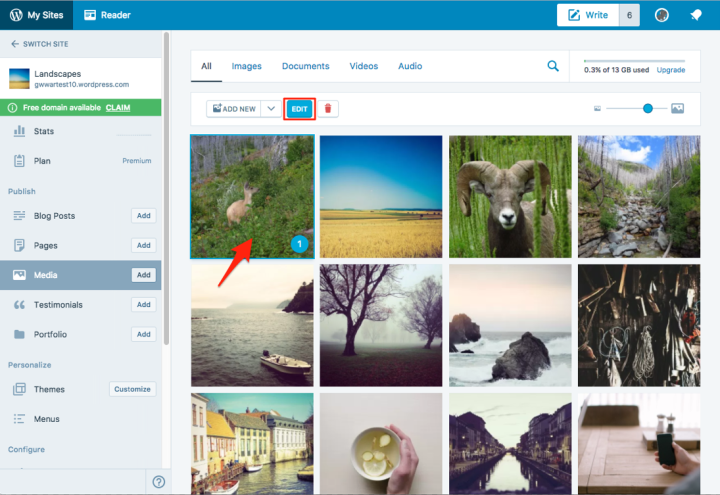Open user profile avatar
Image resolution: width=720 pixels, height=495 pixels.
point(661,15)
